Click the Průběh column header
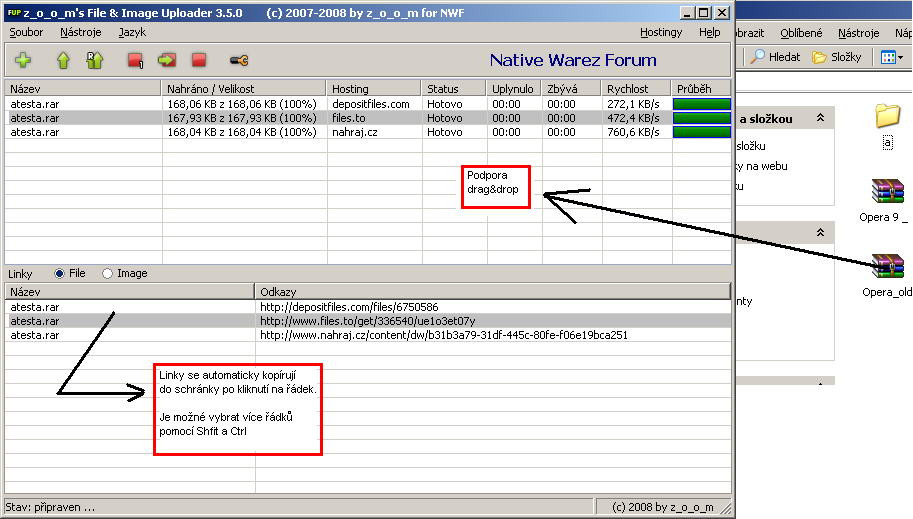This screenshot has height=519, width=913. pos(701,89)
